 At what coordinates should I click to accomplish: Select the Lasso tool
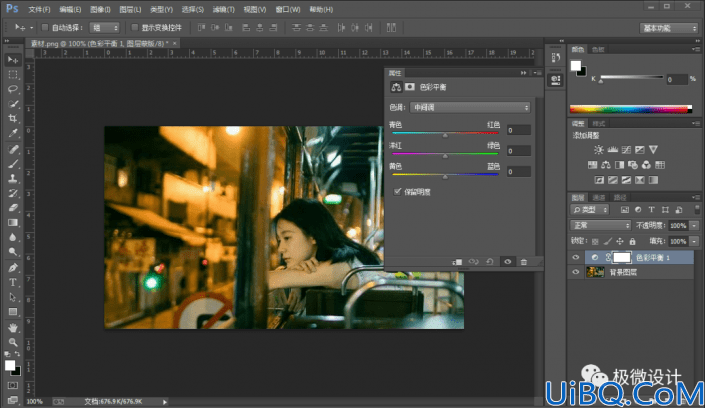coord(13,89)
